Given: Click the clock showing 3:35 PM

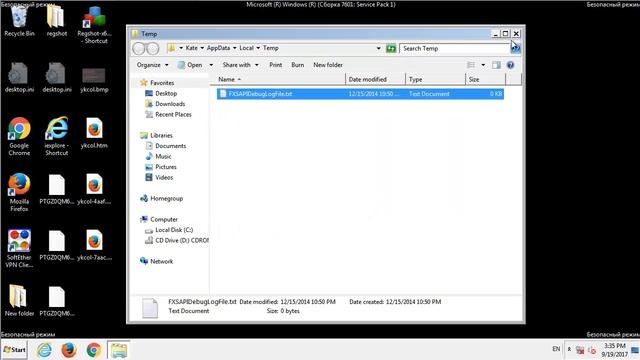Looking at the screenshot, I should [614, 350].
